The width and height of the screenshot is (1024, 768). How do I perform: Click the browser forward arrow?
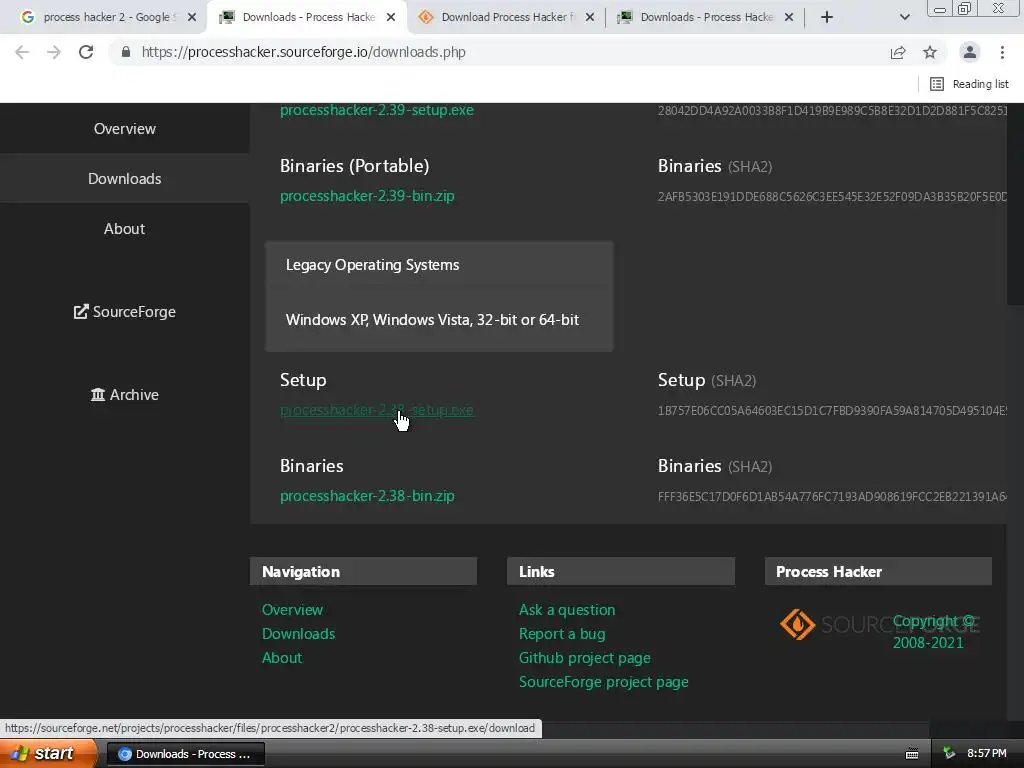[x=54, y=52]
